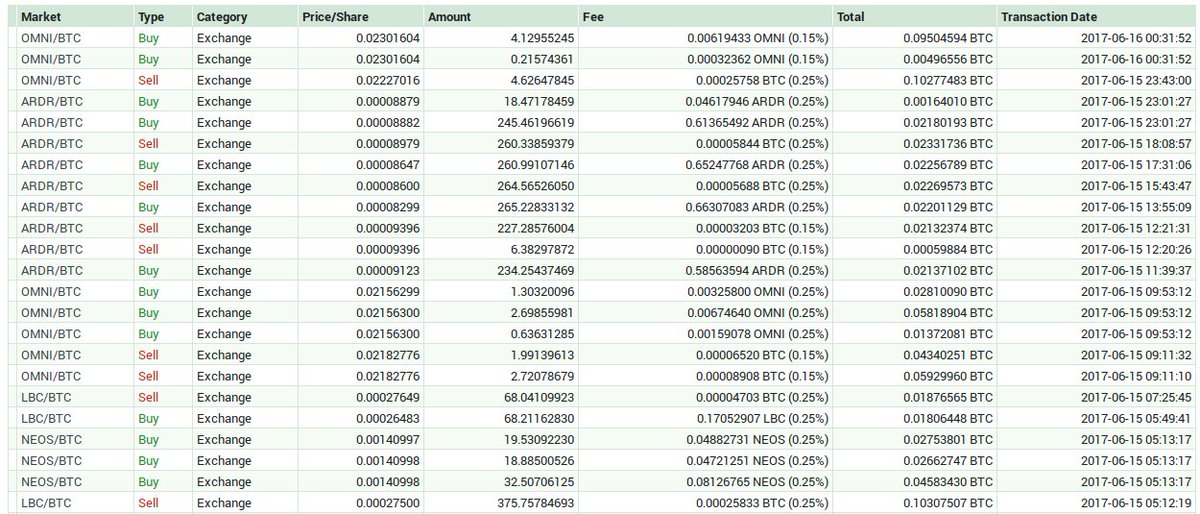1200x514 pixels.
Task: Sort by the Total column header
Action: click(852, 17)
